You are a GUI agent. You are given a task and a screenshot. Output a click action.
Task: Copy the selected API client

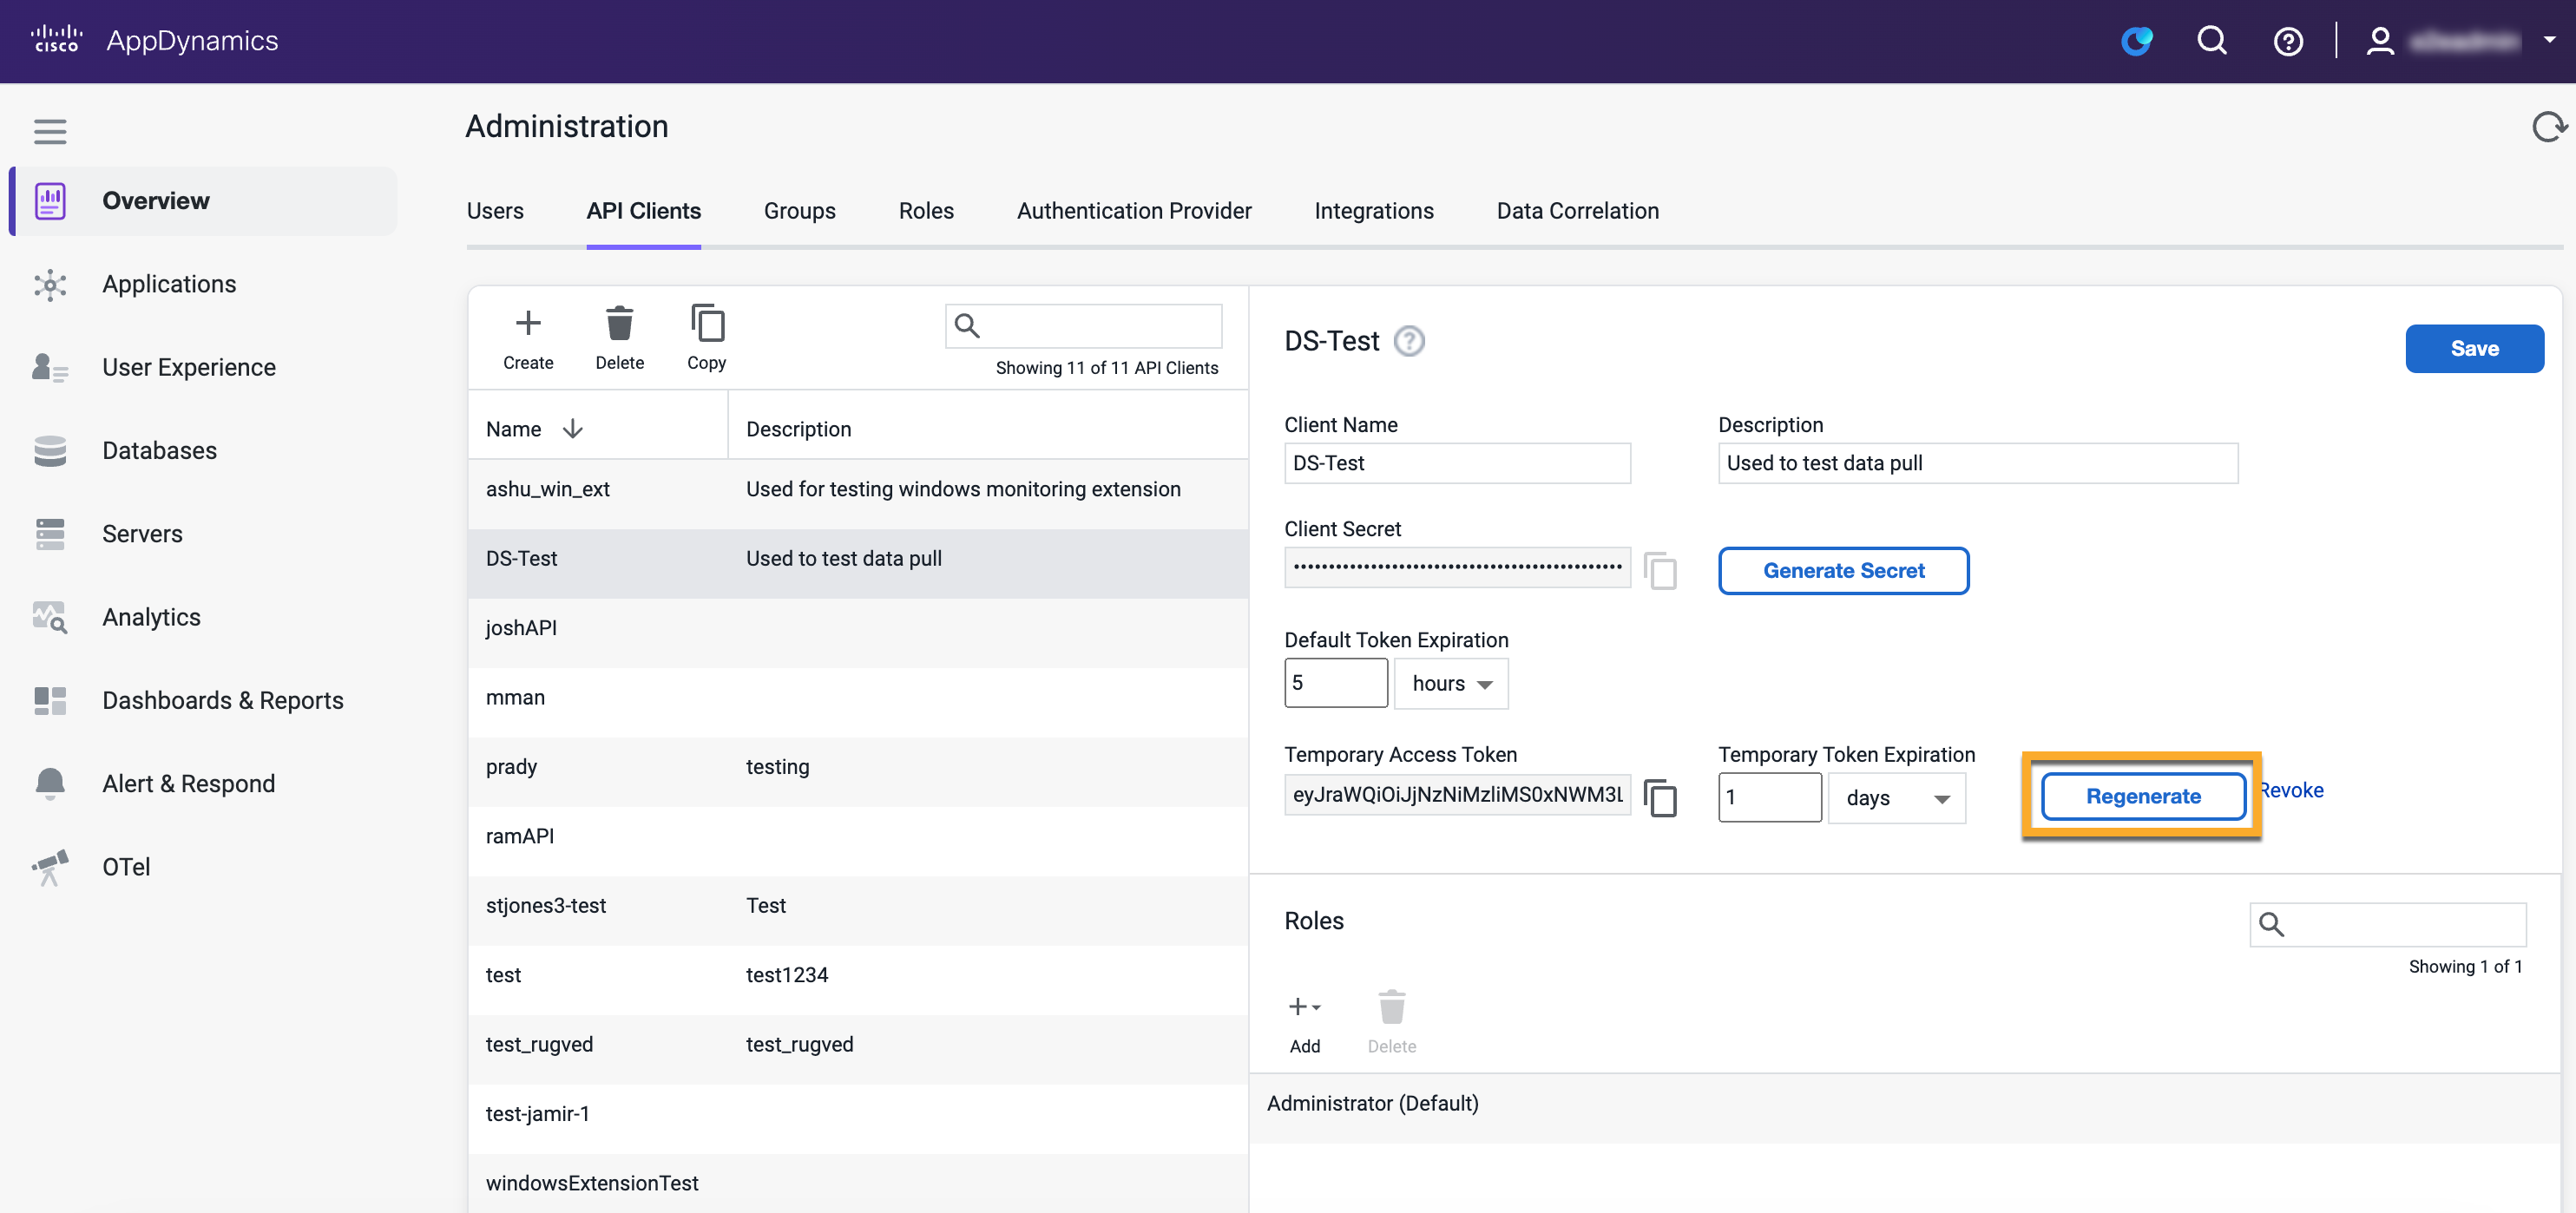pyautogui.click(x=707, y=323)
